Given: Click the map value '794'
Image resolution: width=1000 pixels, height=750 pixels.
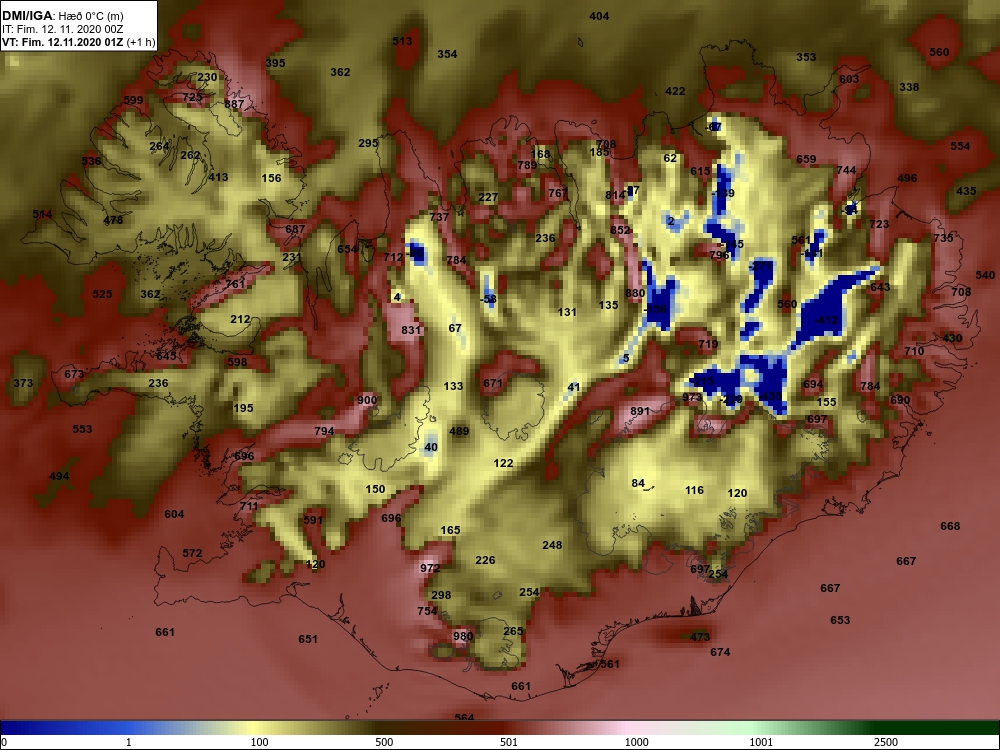Looking at the screenshot, I should [324, 431].
